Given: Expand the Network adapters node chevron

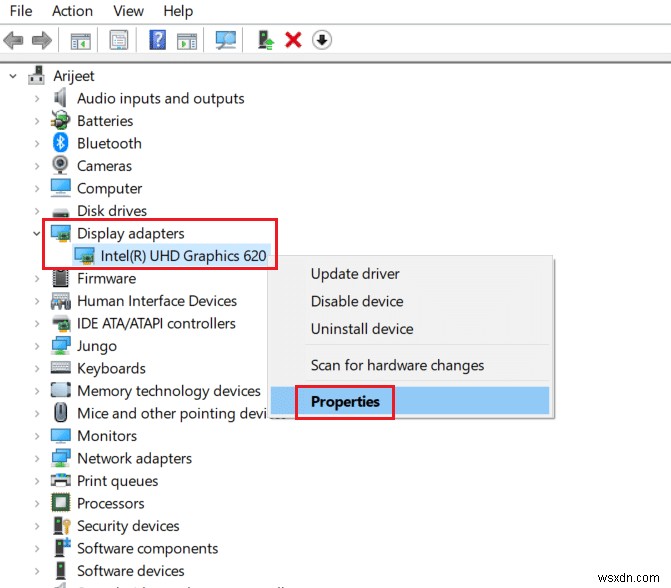Looking at the screenshot, I should [x=37, y=459].
